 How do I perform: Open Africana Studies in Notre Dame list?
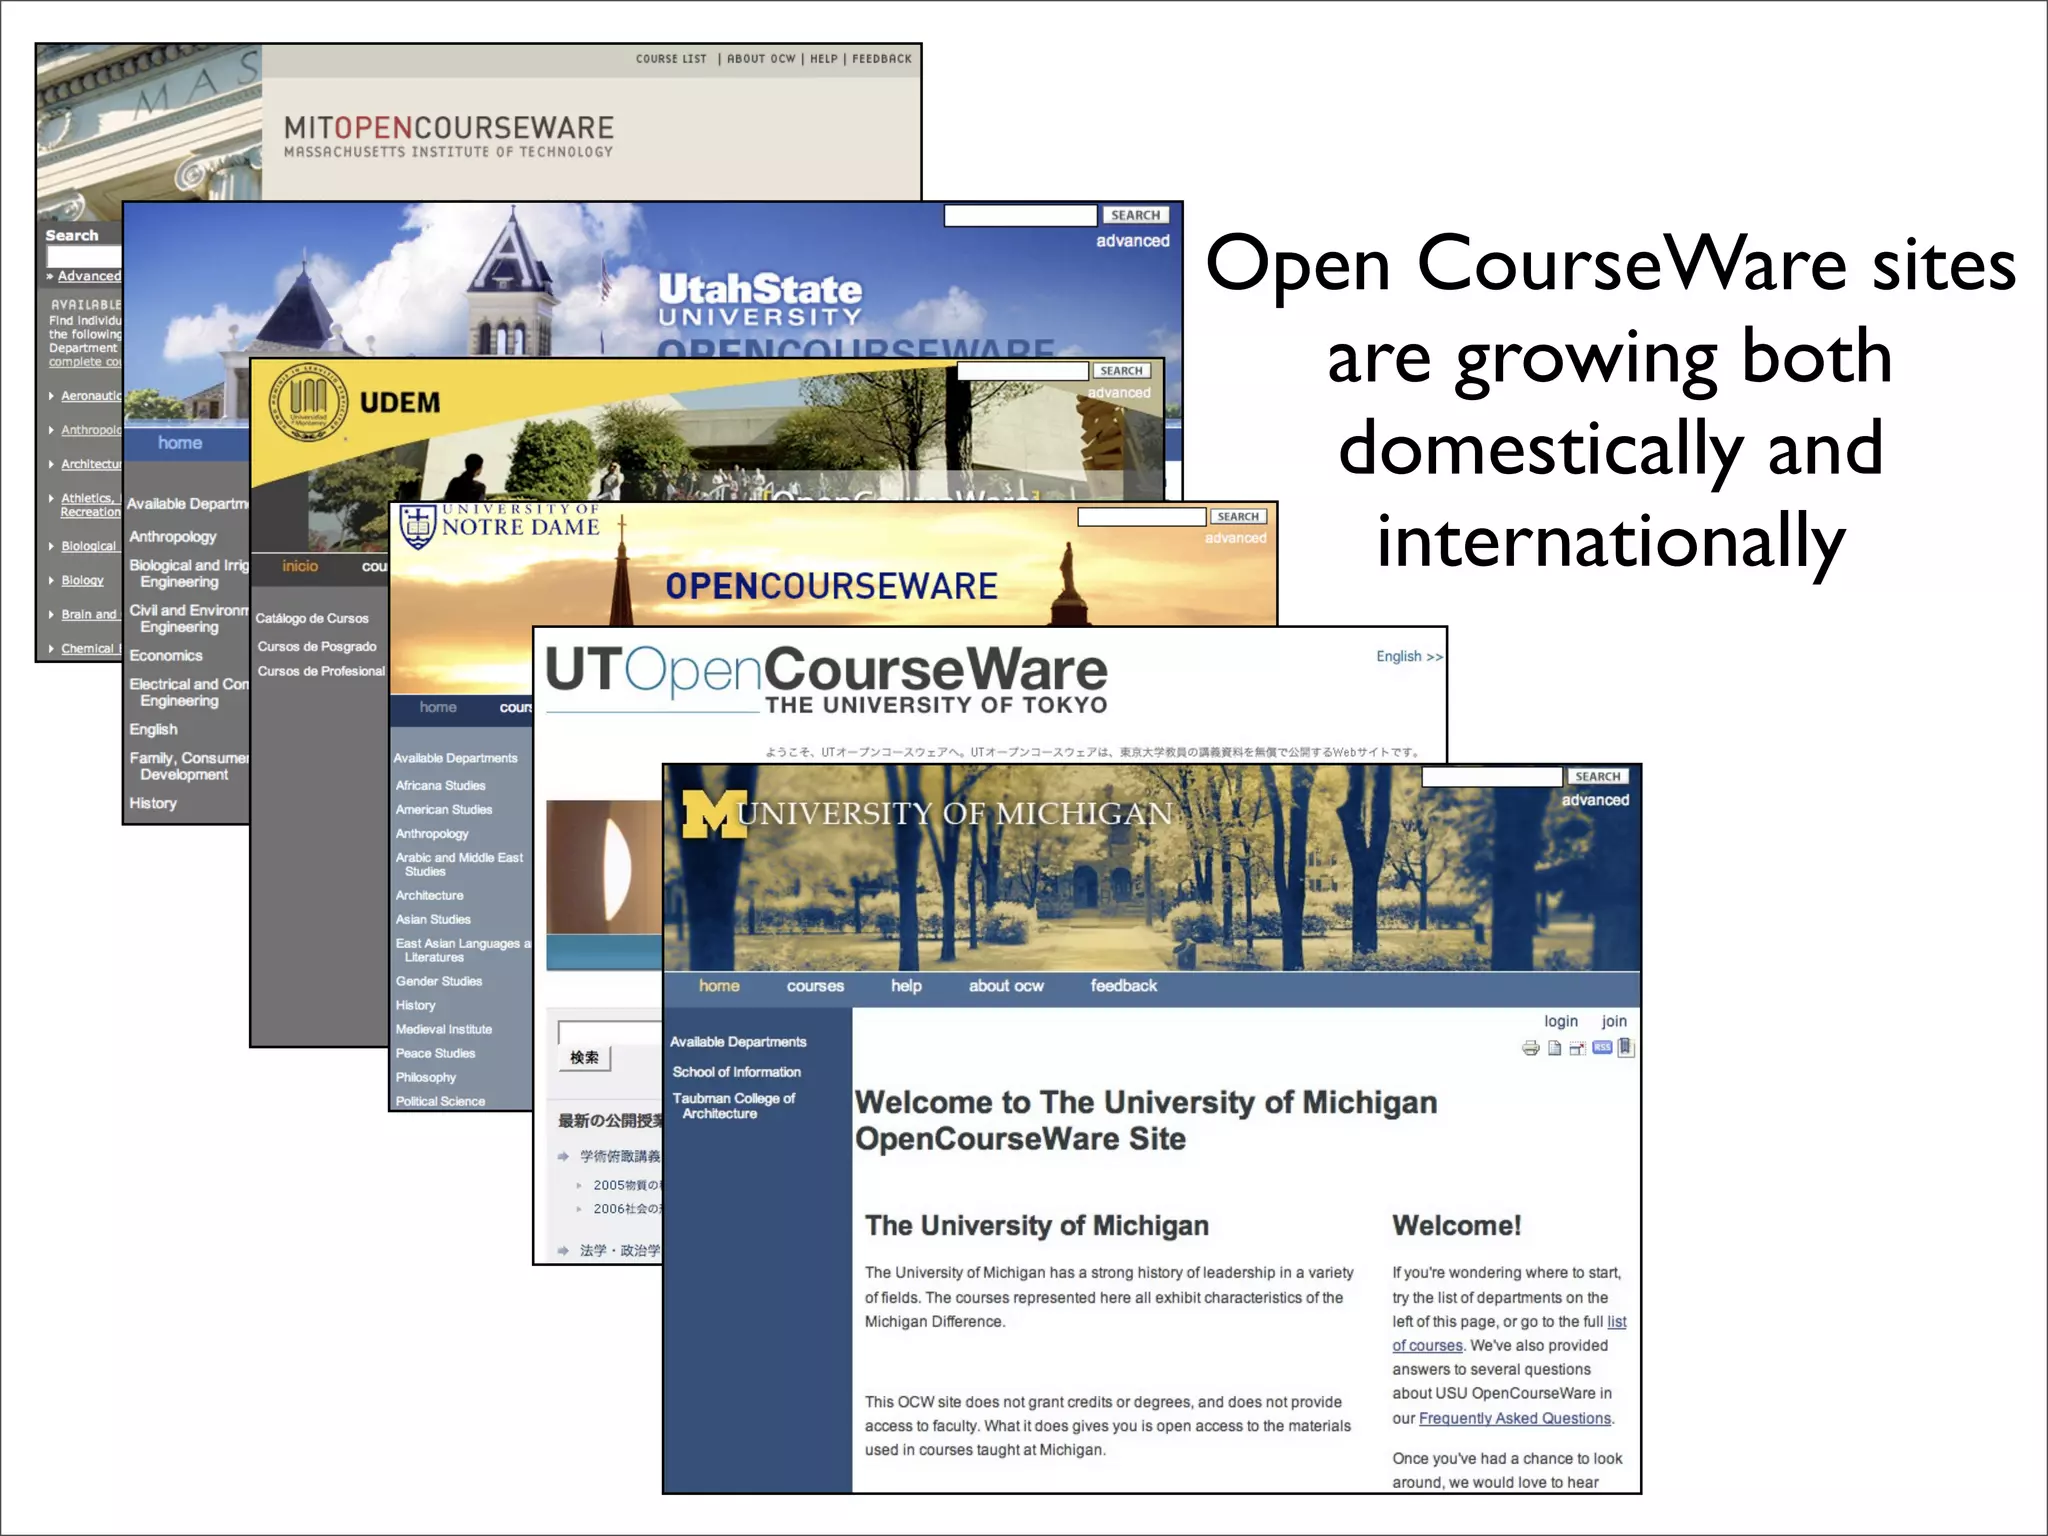[x=440, y=786]
